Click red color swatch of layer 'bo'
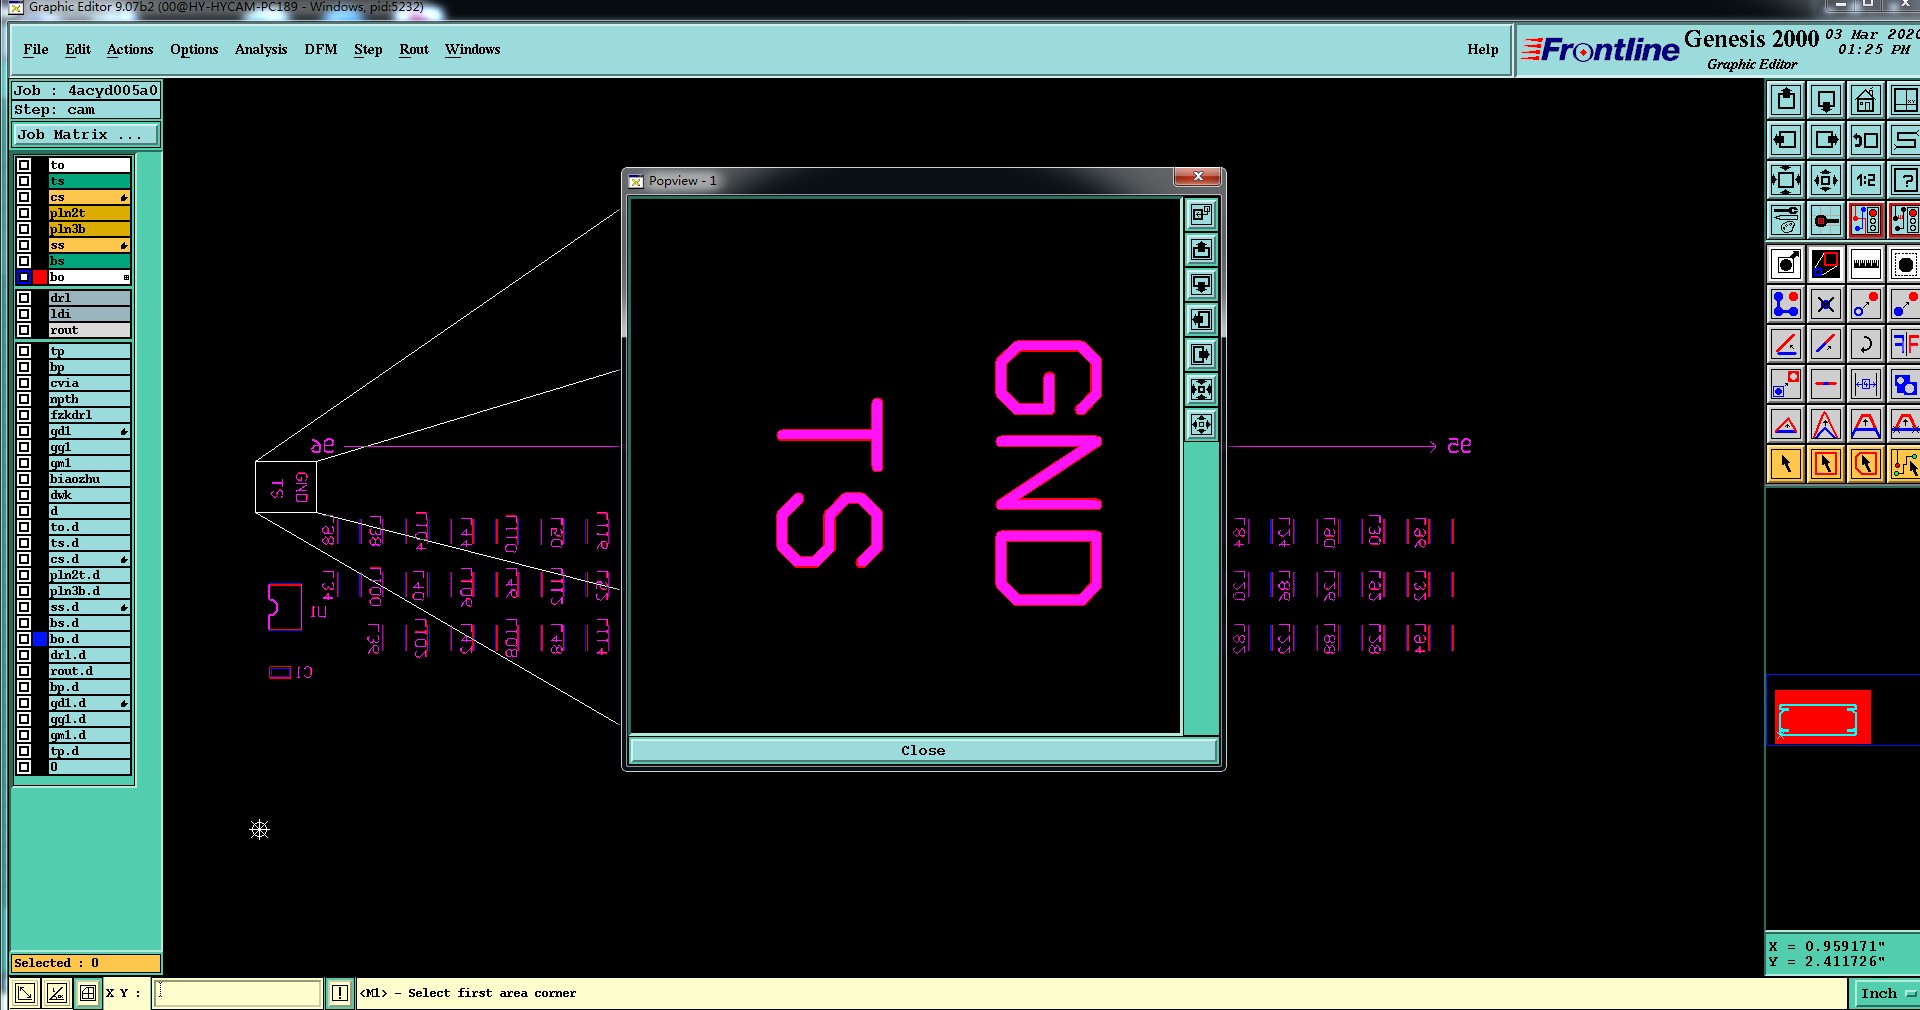This screenshot has width=1920, height=1010. pos(40,277)
